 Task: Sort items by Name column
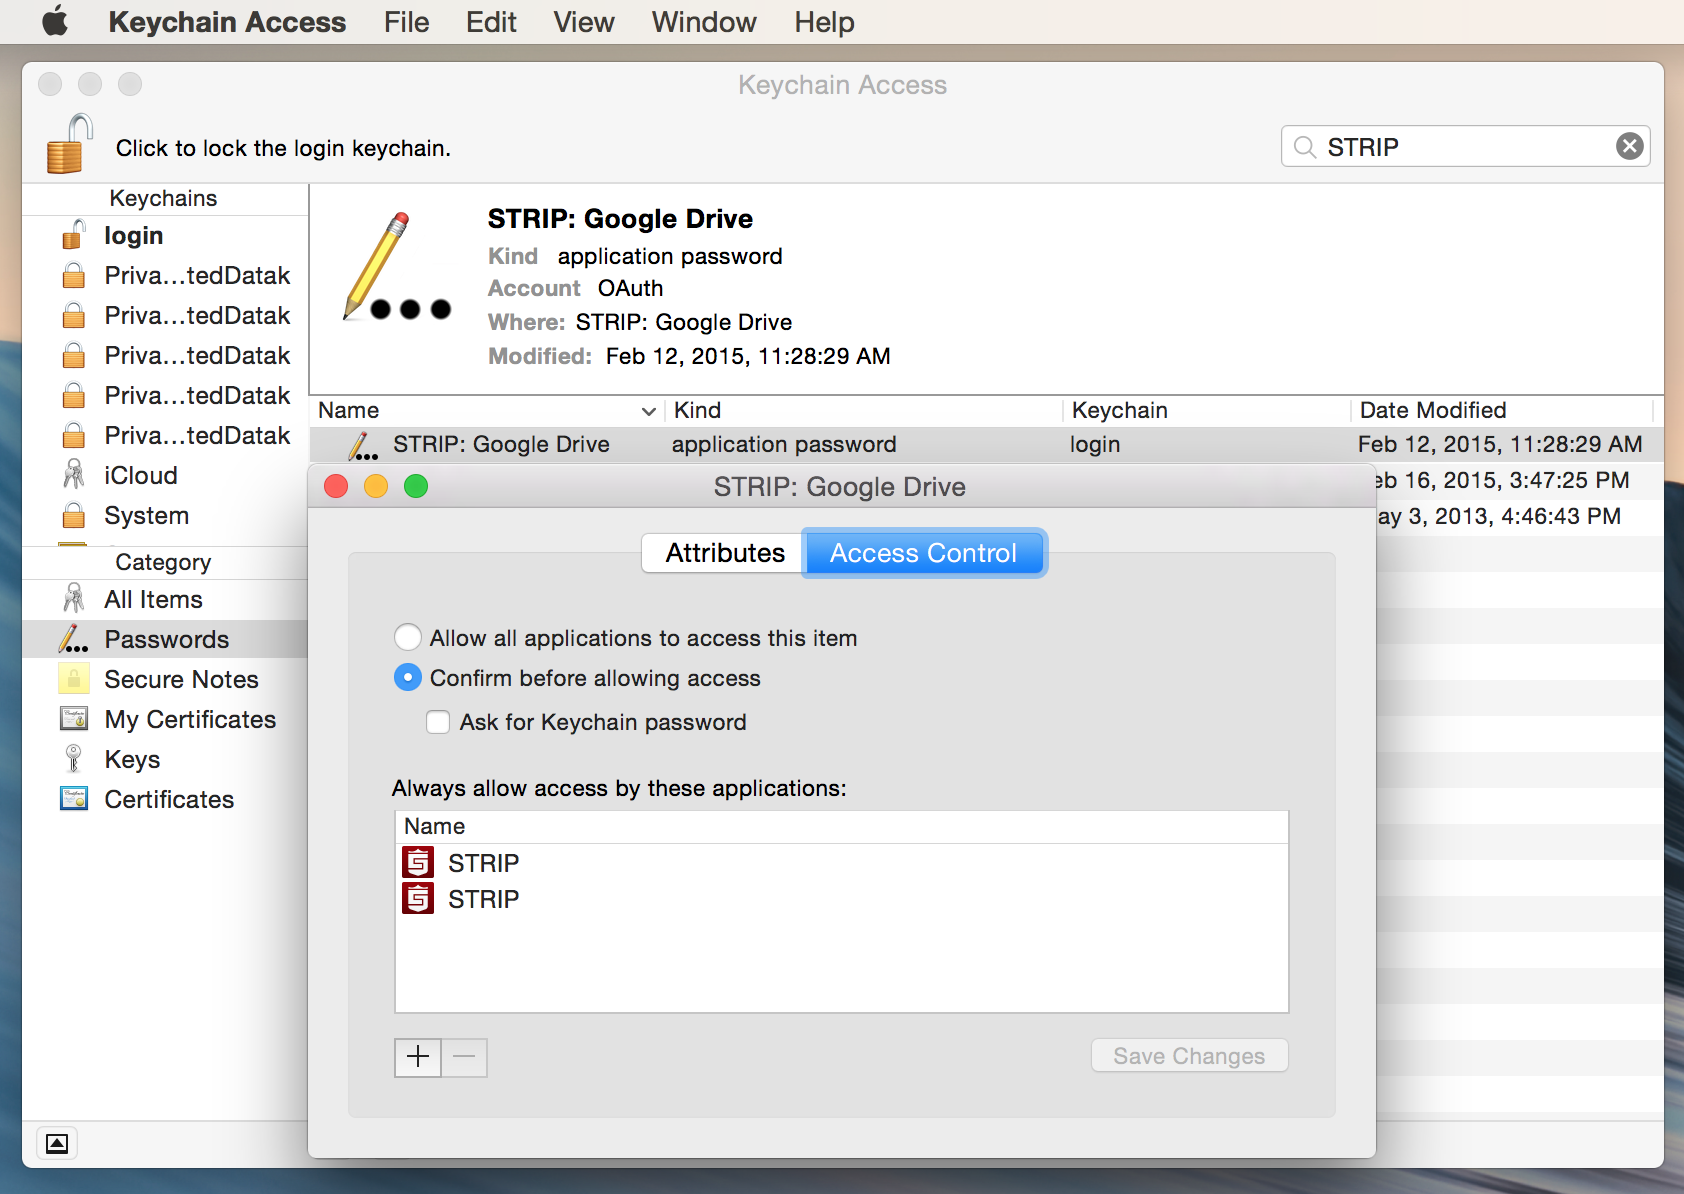[487, 411]
